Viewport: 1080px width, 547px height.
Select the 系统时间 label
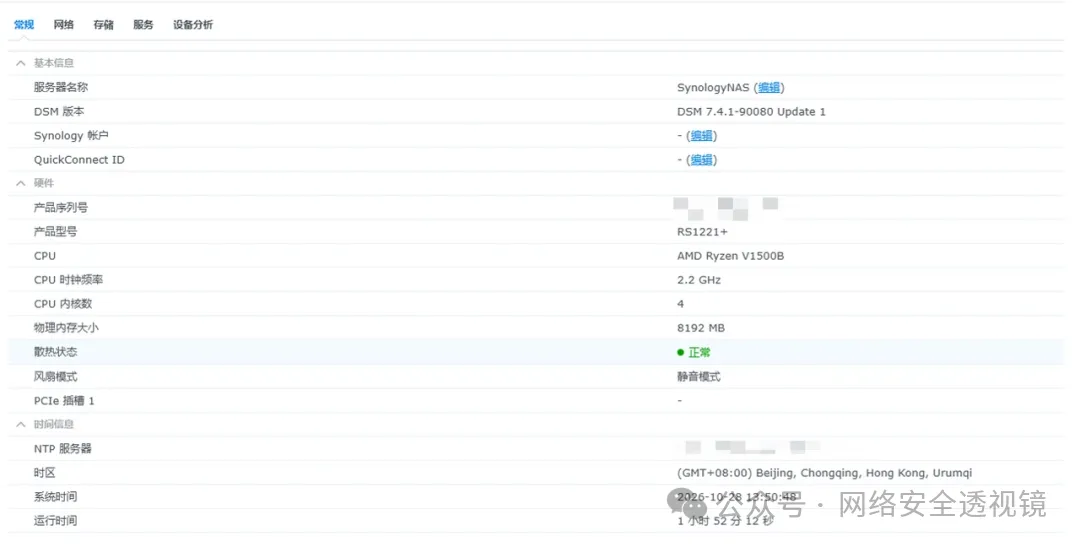[x=55, y=497]
